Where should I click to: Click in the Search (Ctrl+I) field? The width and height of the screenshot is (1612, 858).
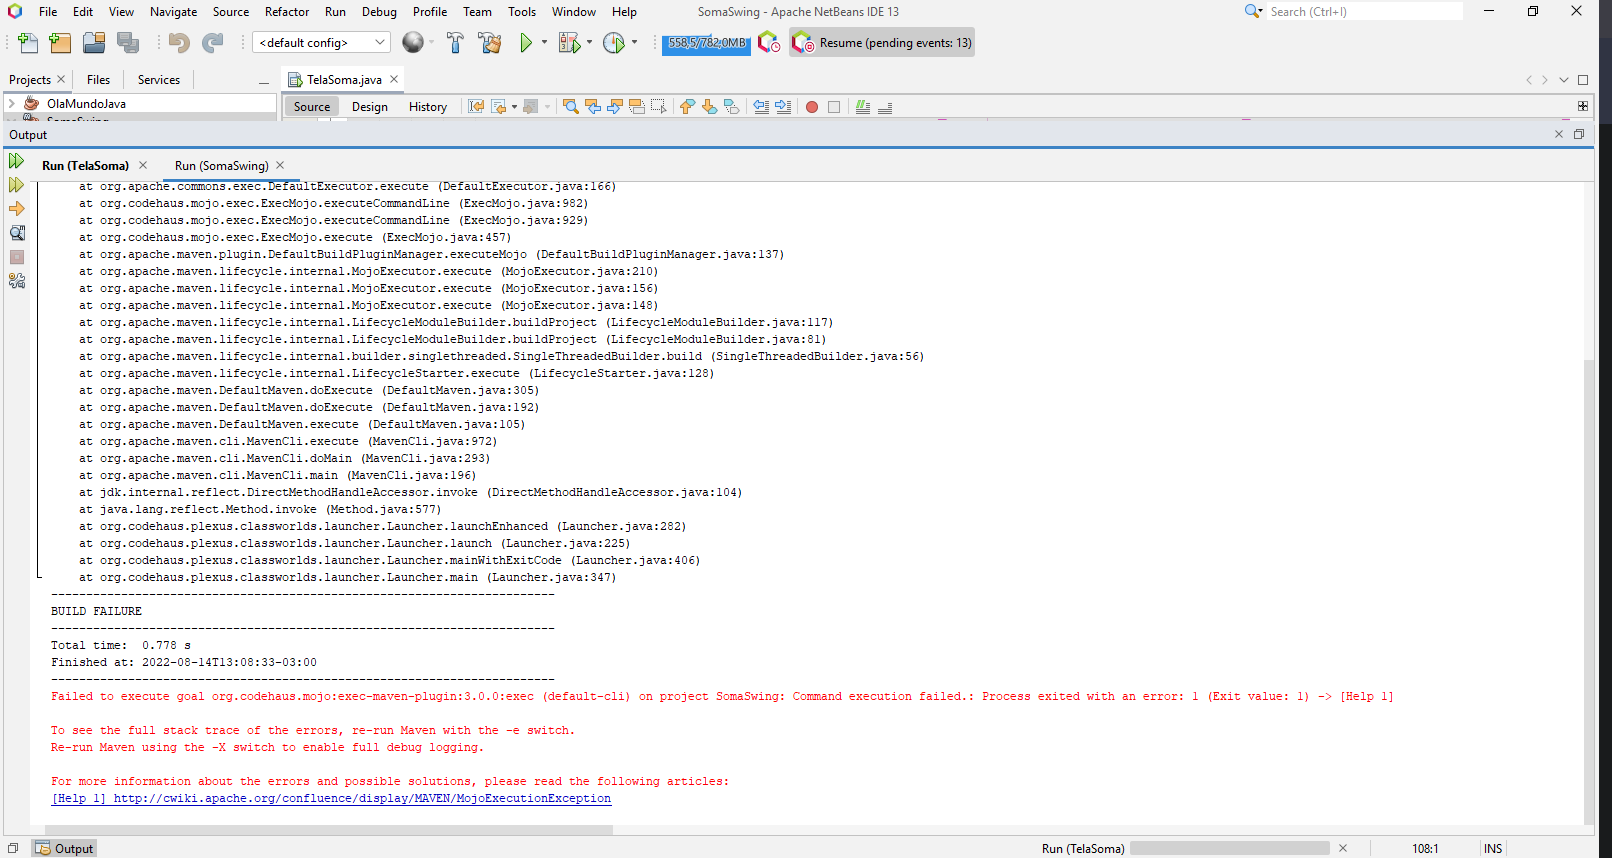pyautogui.click(x=1365, y=12)
